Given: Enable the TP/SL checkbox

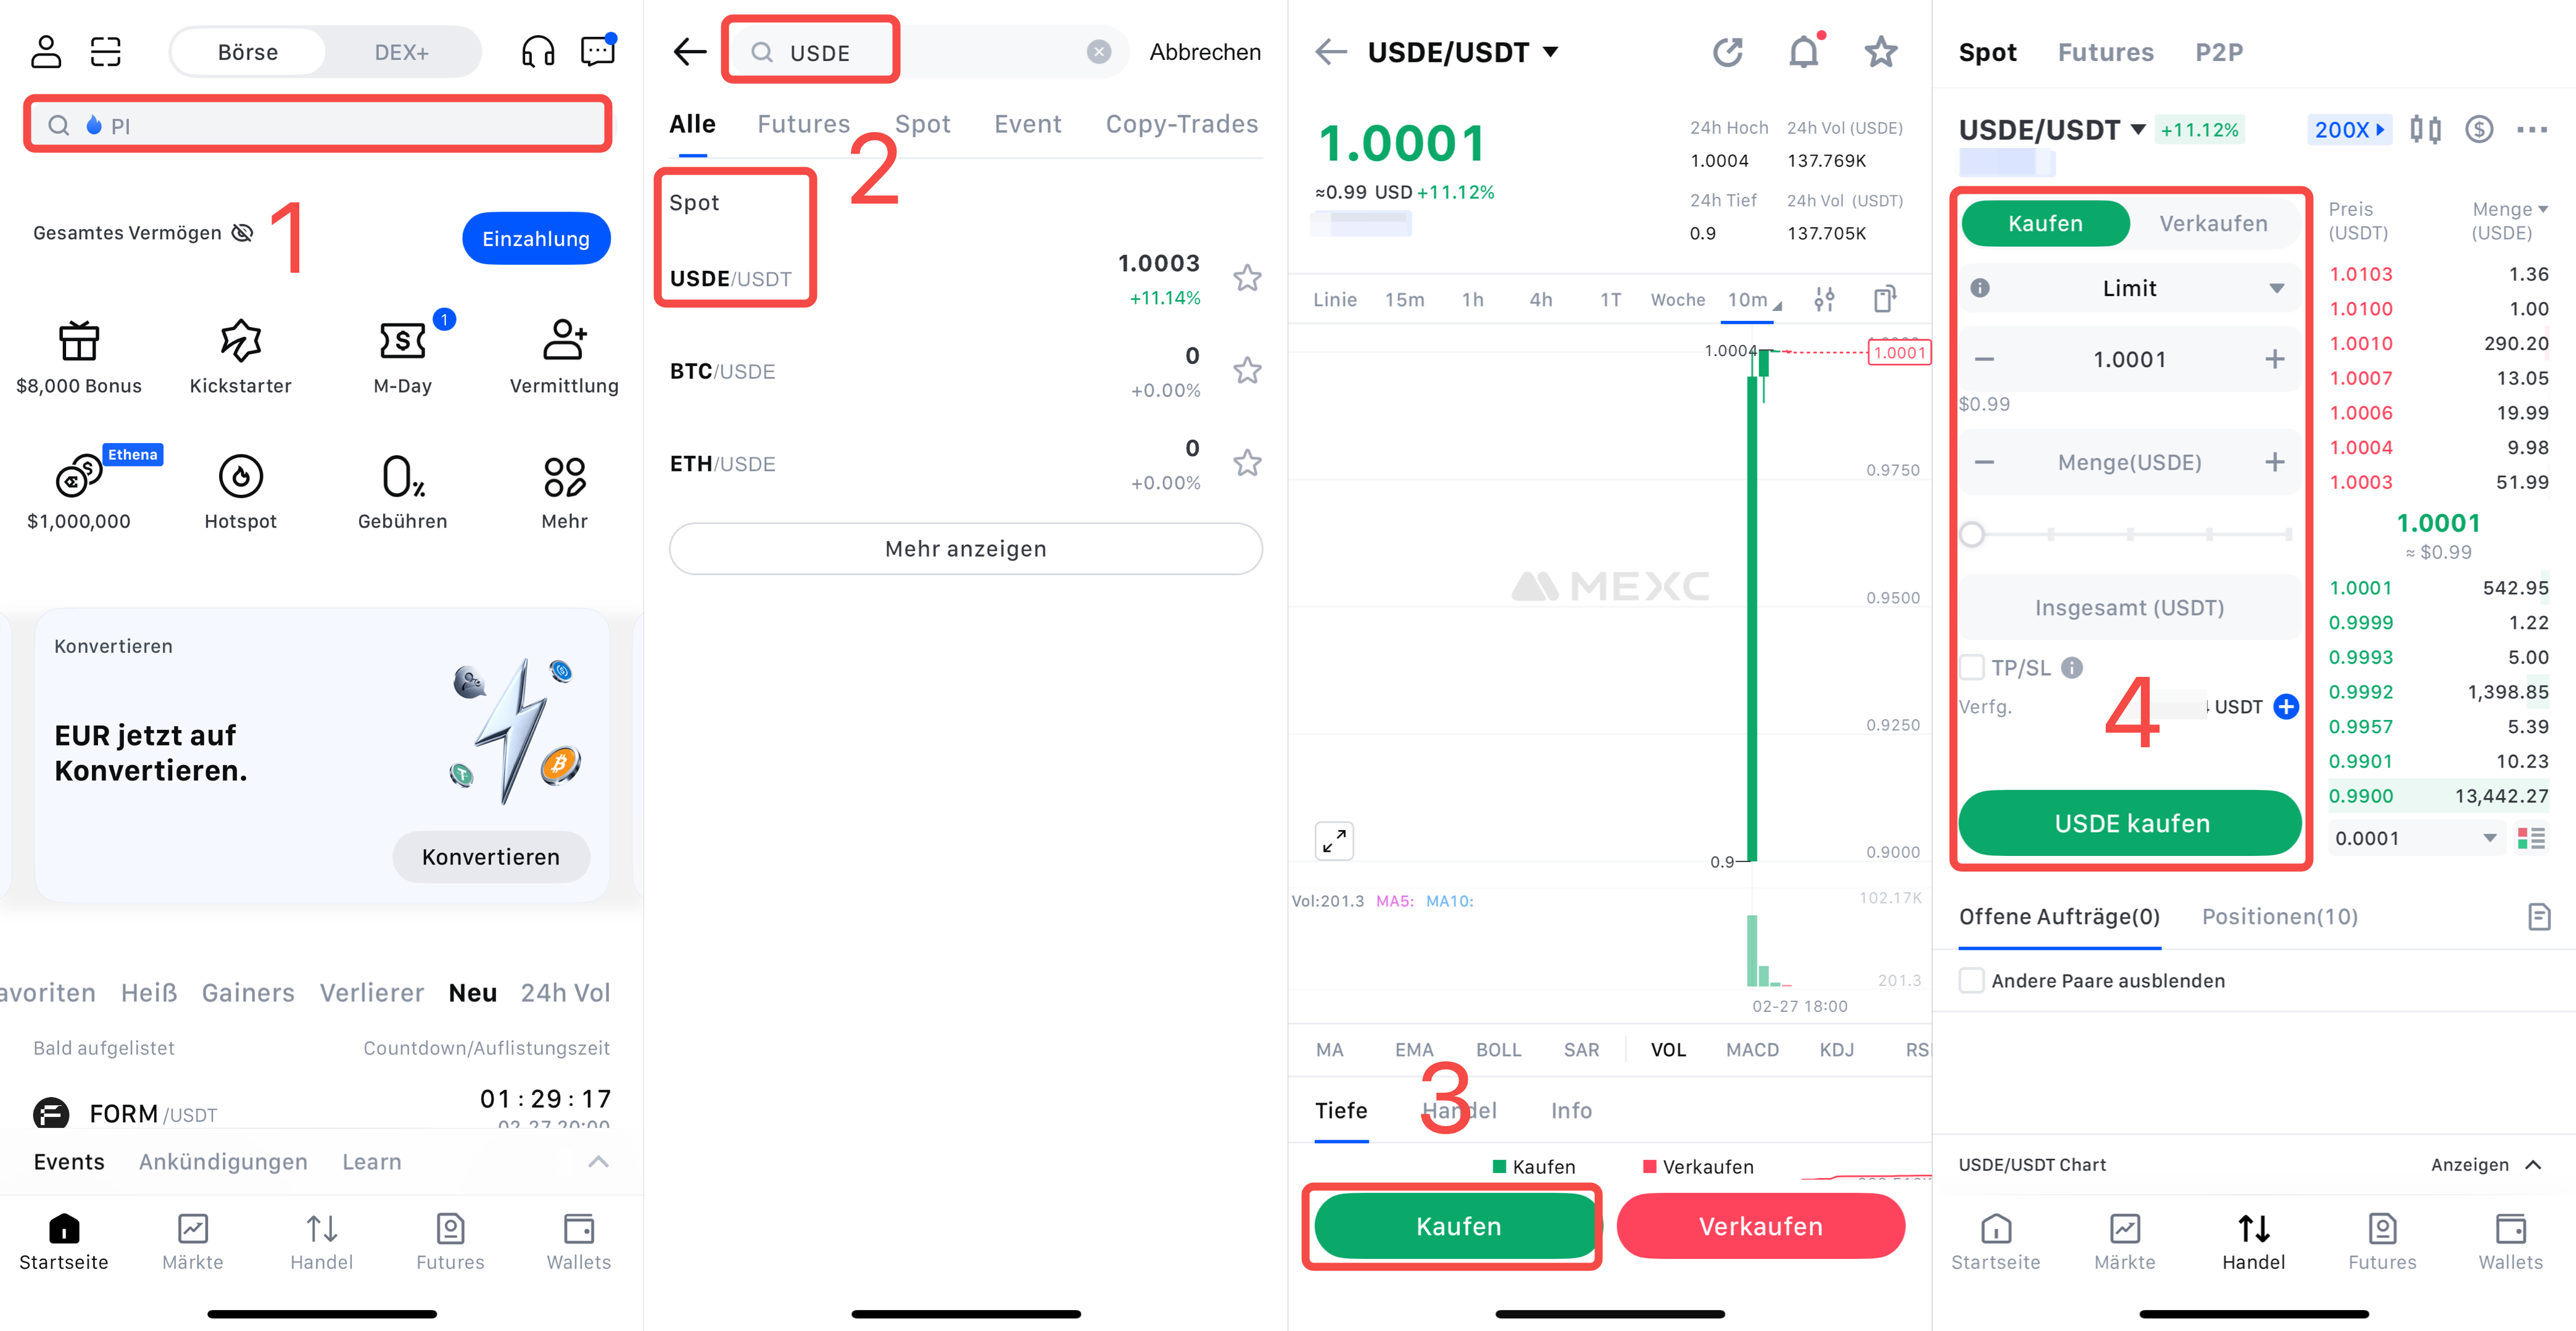Looking at the screenshot, I should (1972, 667).
